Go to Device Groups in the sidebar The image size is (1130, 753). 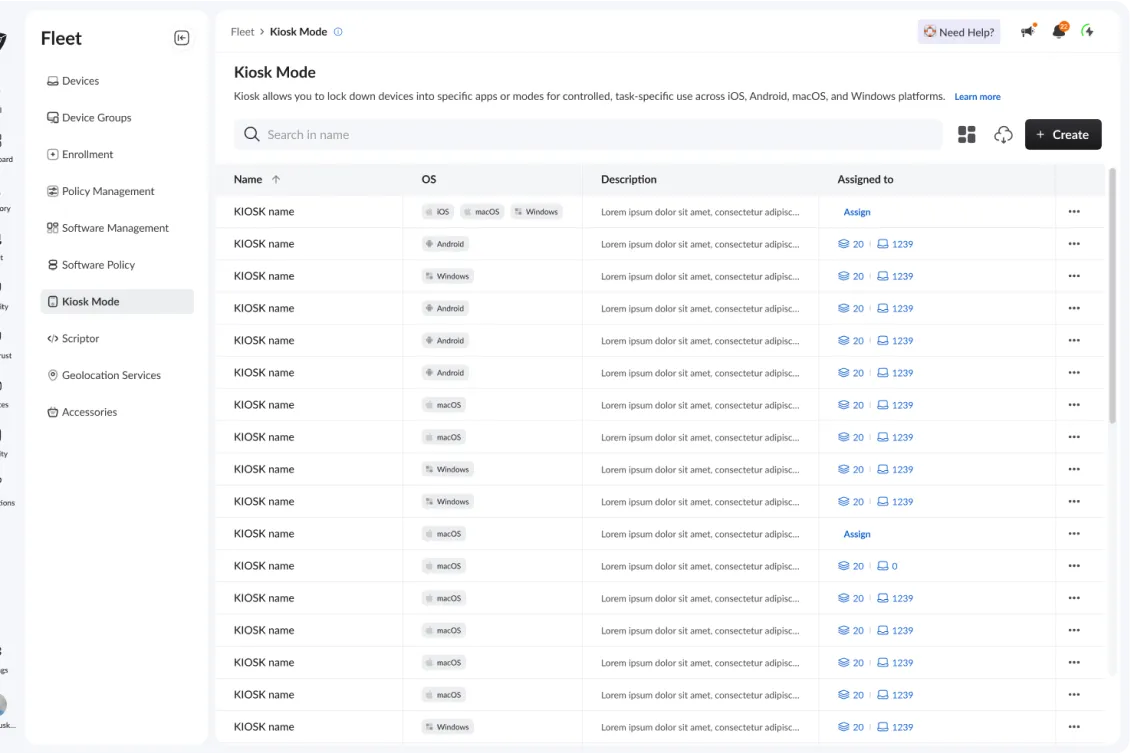click(97, 117)
